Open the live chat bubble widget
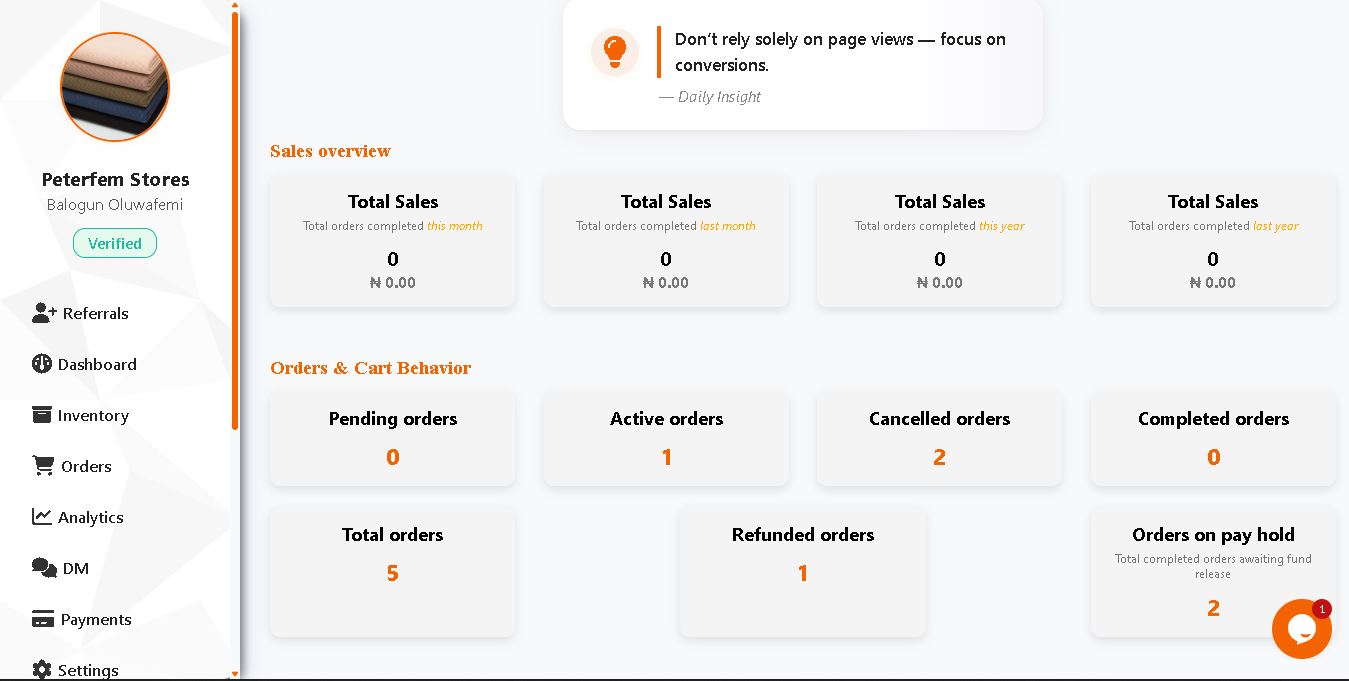1349x681 pixels. pos(1301,628)
